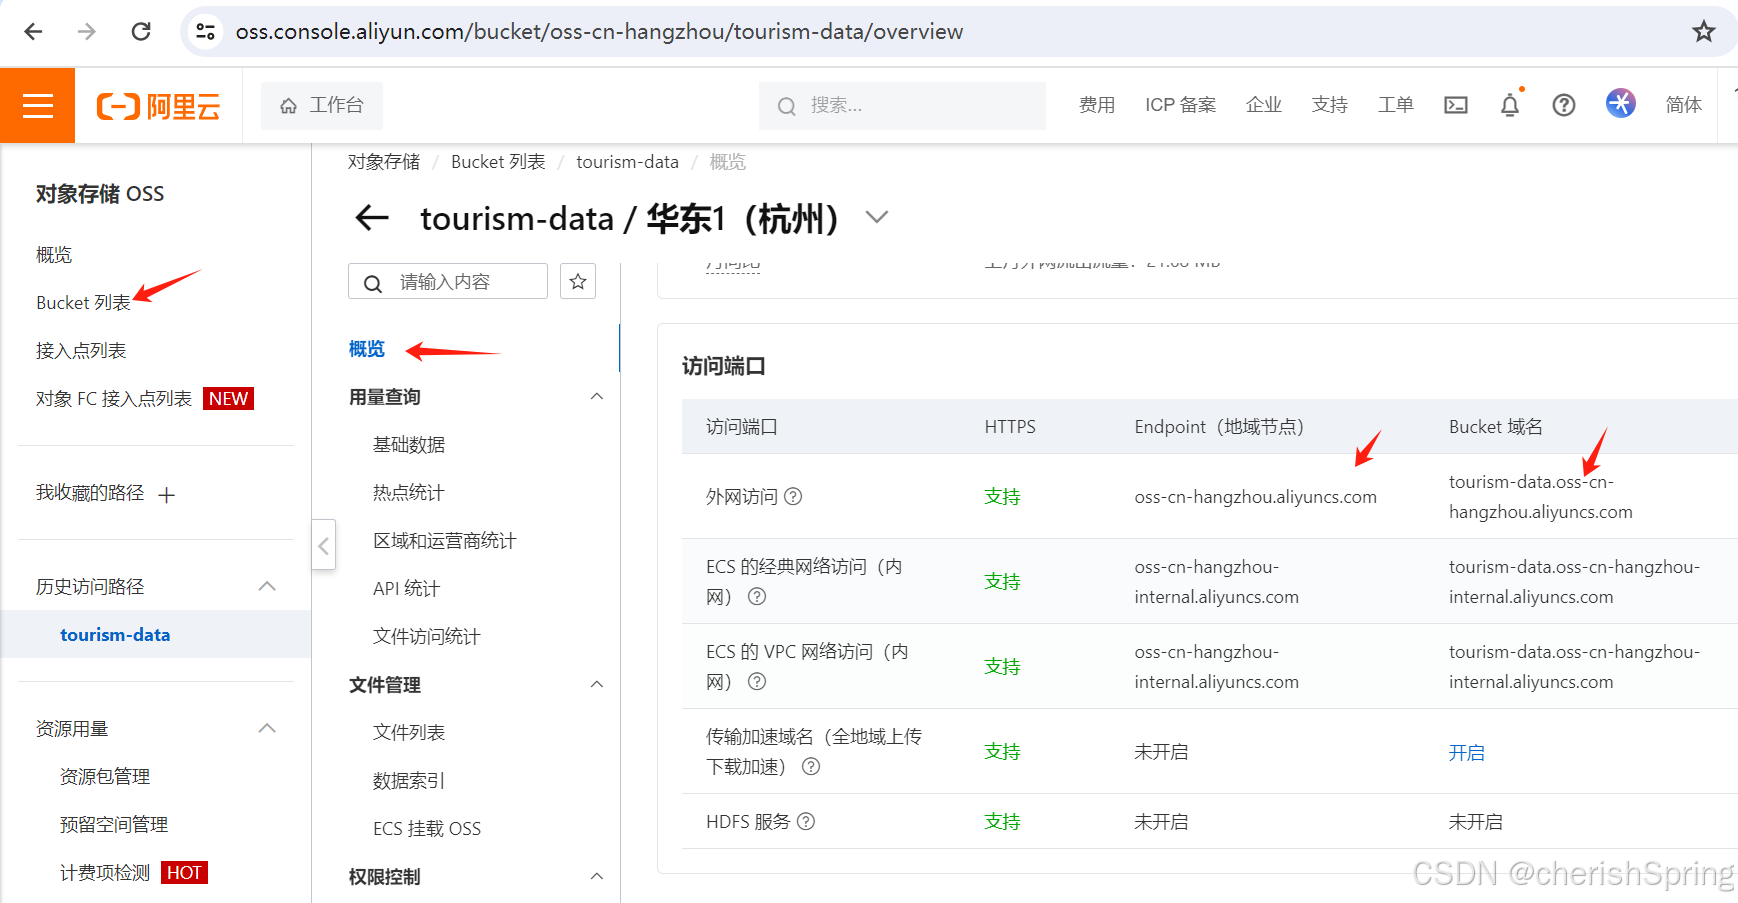Viewport: 1738px width, 903px height.
Task: Click 对象存储 in the breadcrumb
Action: pos(384,162)
